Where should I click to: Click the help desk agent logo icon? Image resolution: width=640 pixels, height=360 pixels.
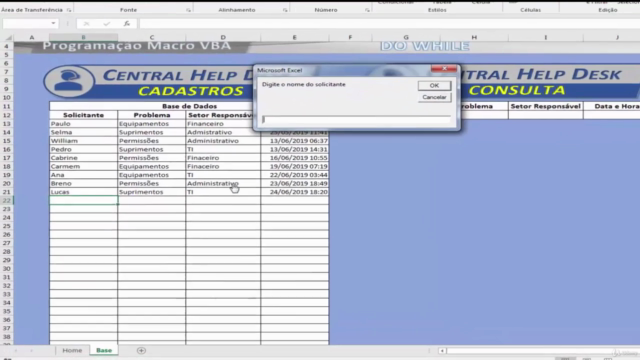[x=69, y=81]
